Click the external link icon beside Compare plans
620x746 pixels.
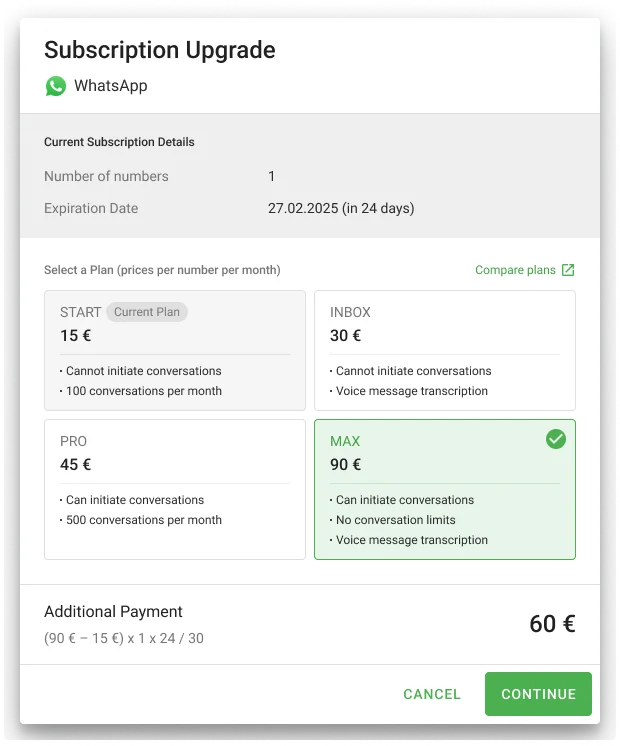[568, 270]
